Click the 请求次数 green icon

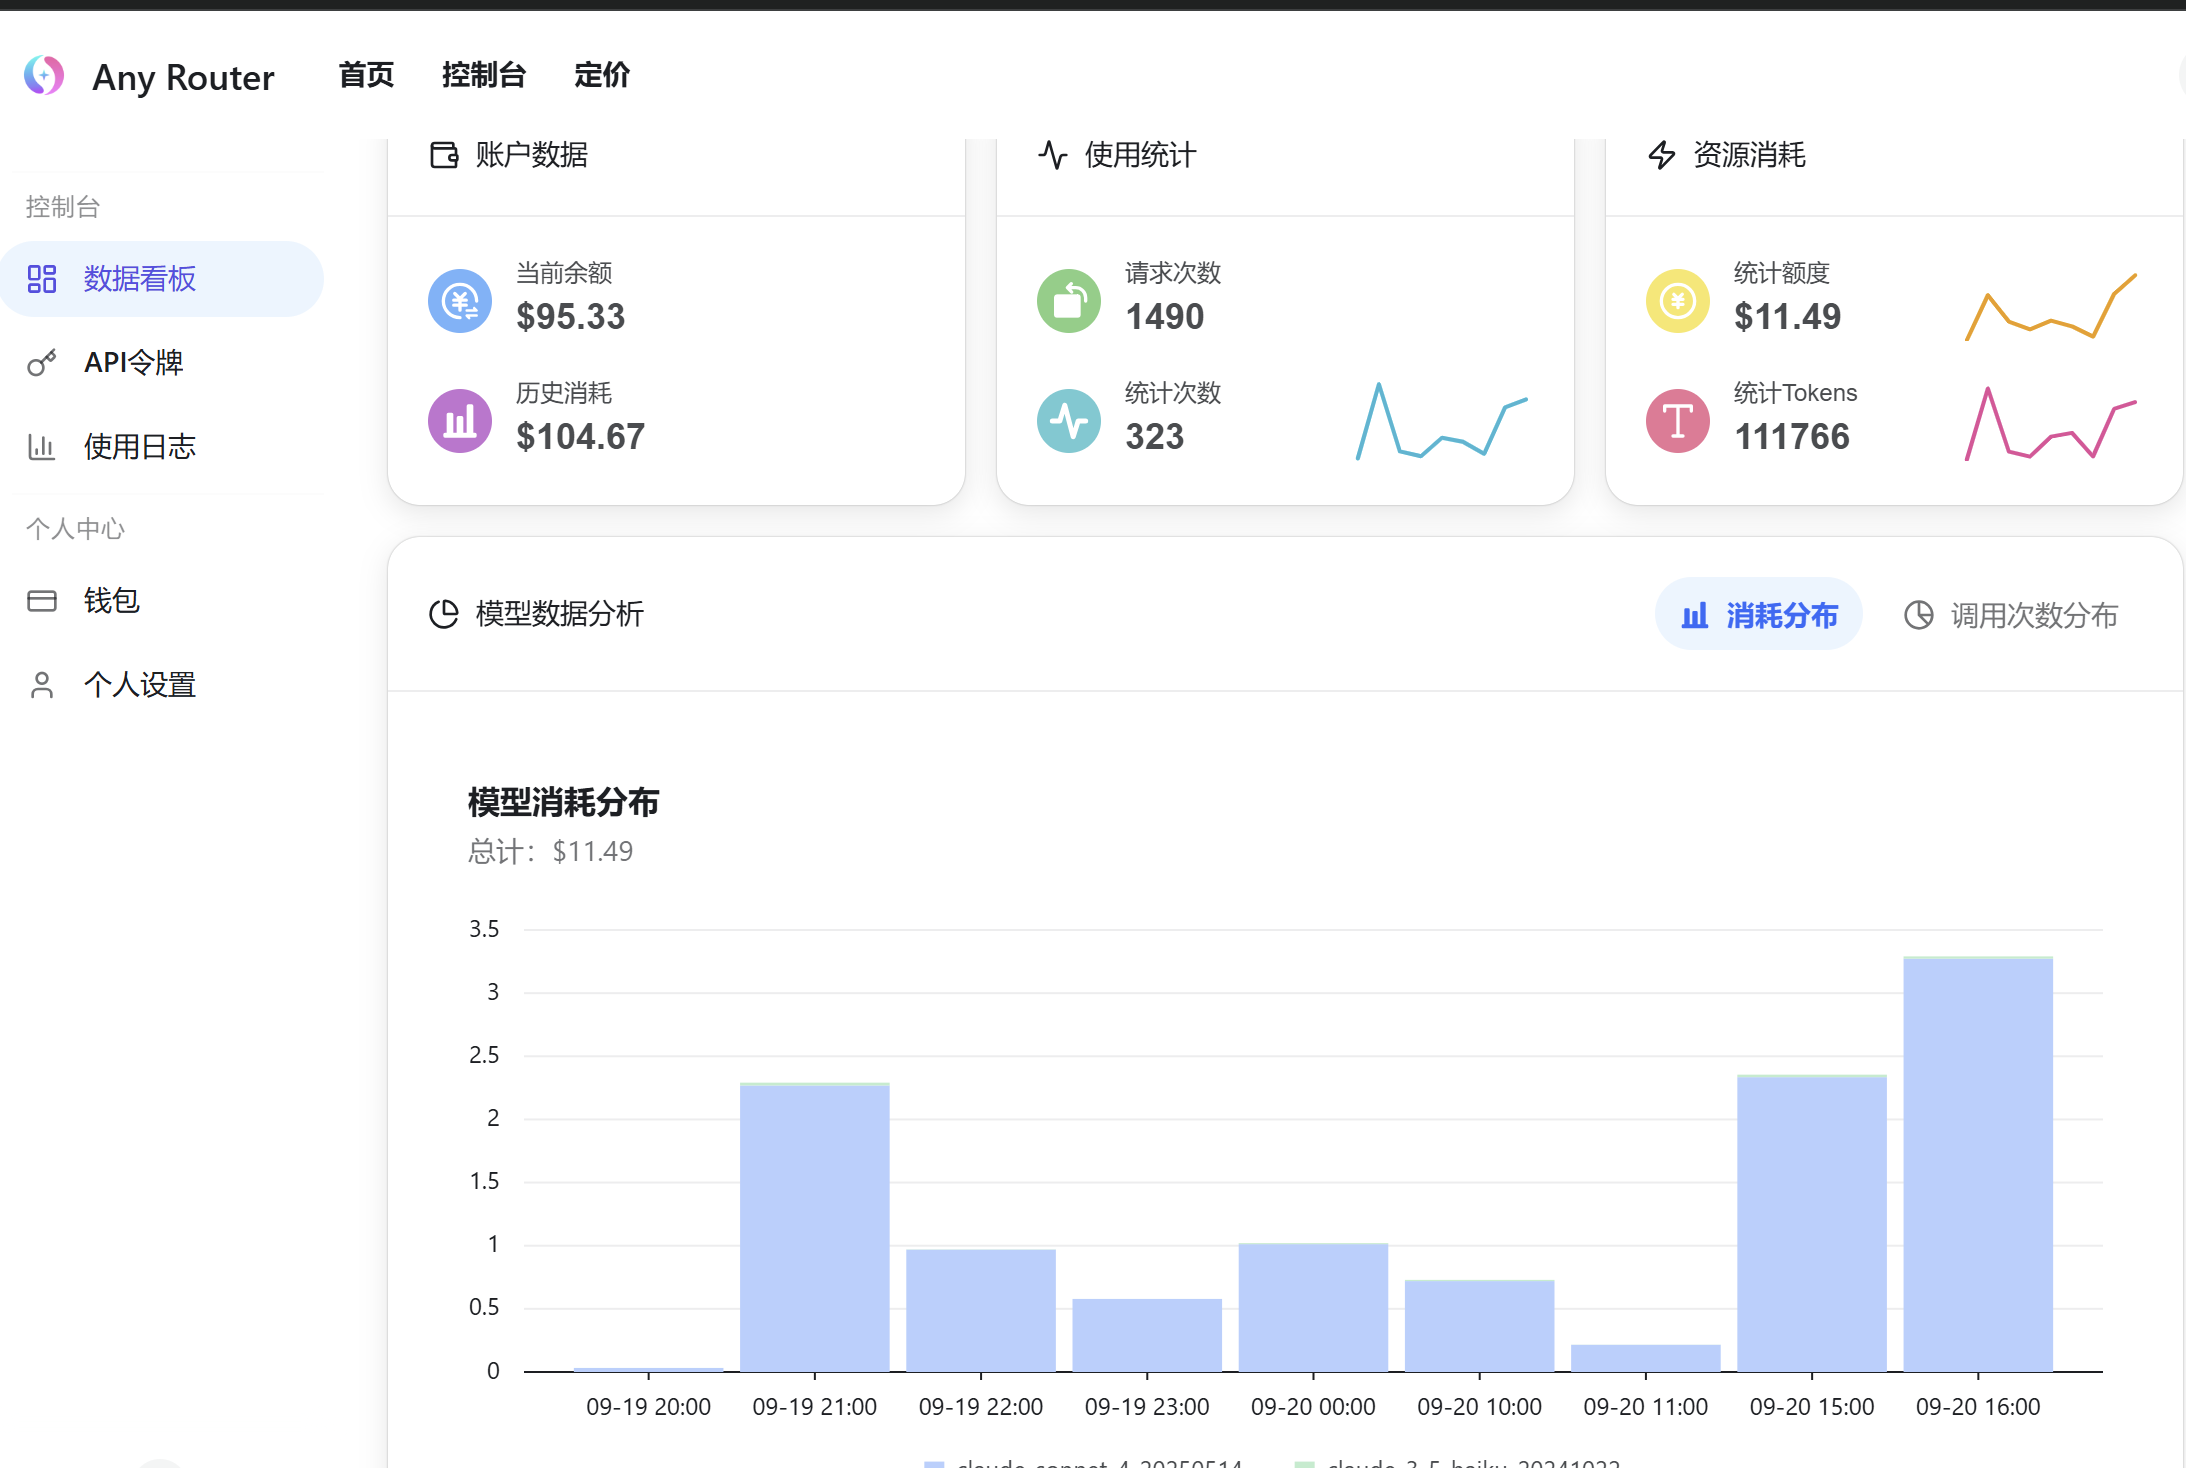tap(1069, 301)
